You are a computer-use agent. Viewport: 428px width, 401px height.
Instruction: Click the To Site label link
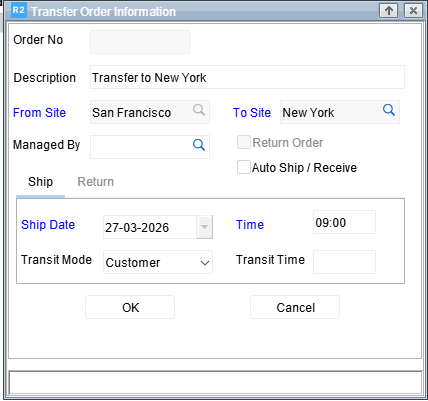252,113
